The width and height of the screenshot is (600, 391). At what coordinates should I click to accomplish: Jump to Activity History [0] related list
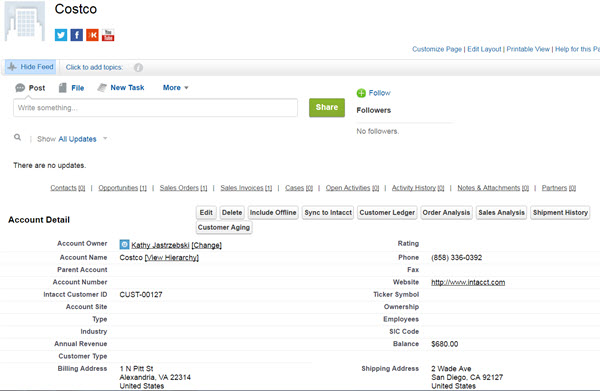(x=418, y=188)
